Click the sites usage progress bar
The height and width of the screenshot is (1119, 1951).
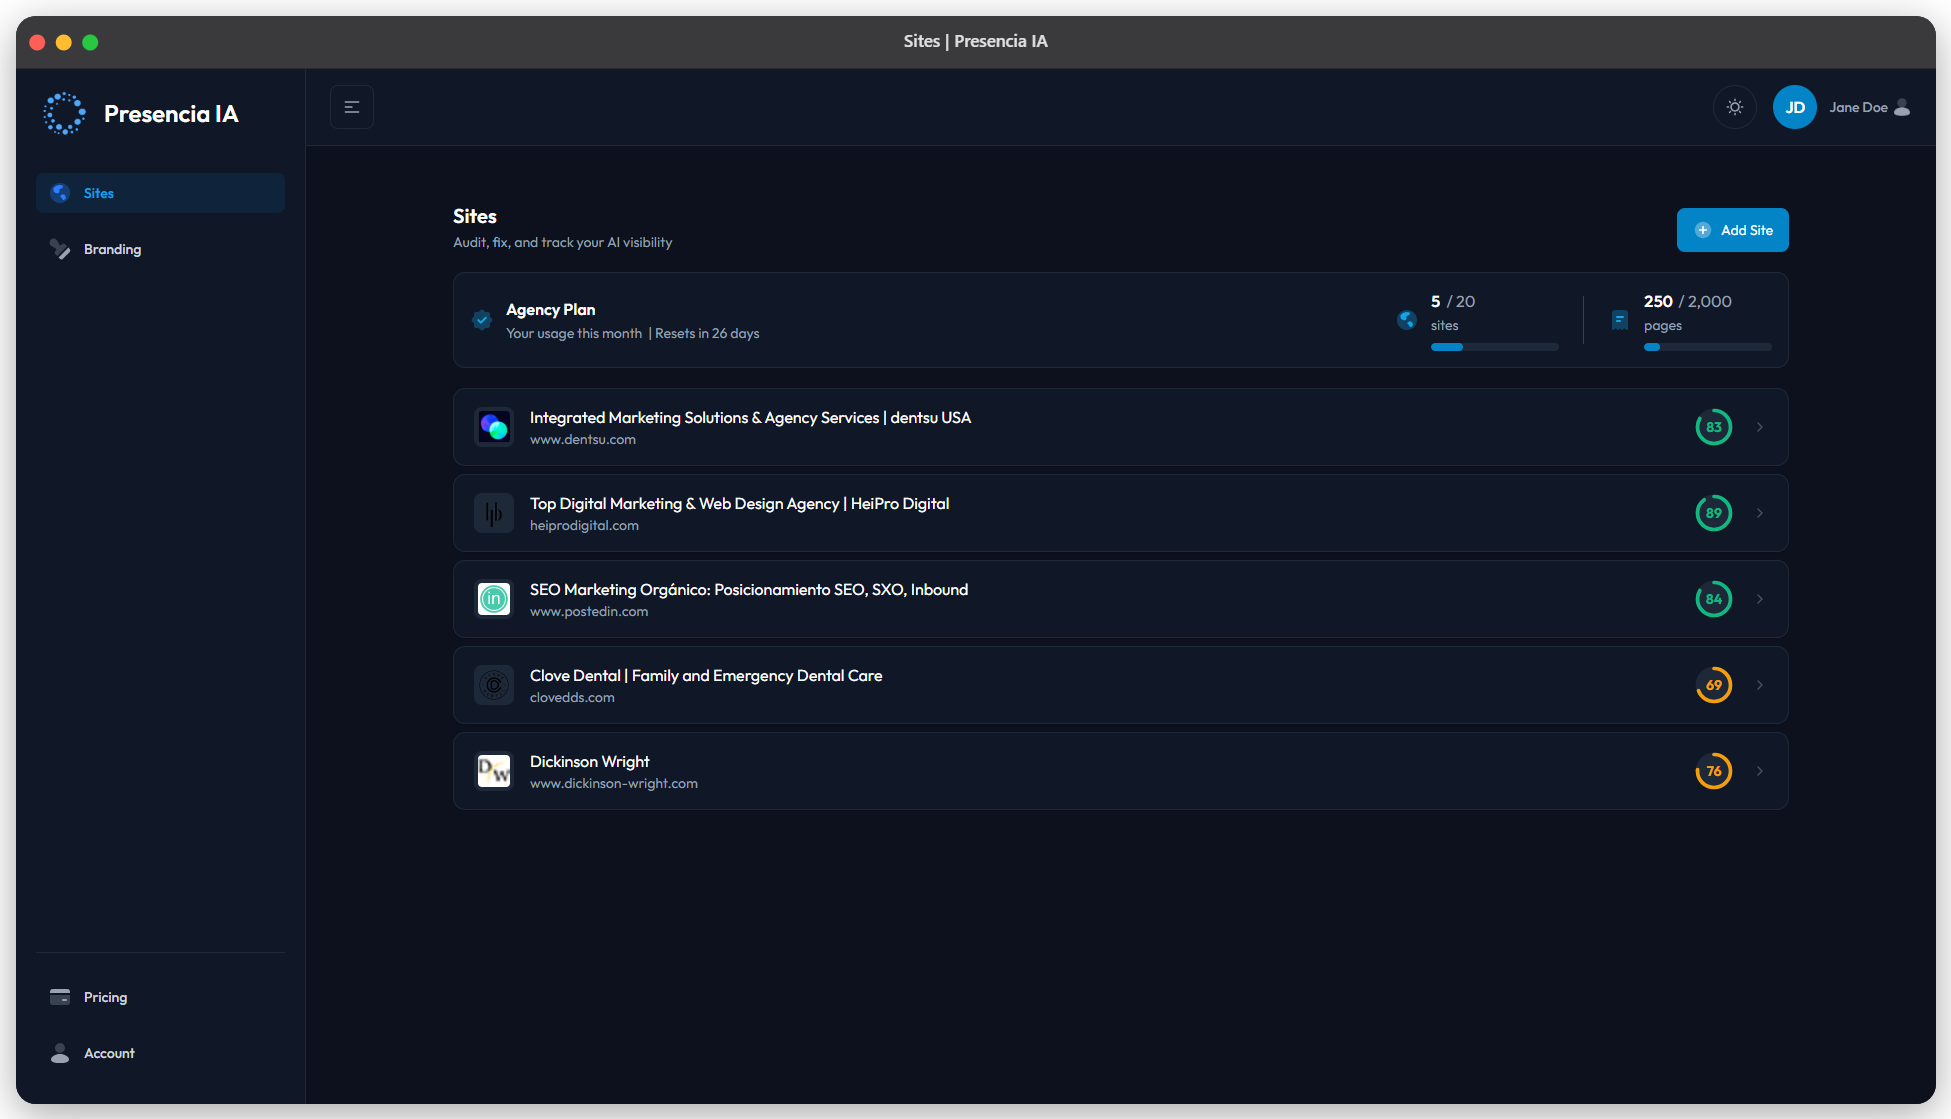(1494, 347)
